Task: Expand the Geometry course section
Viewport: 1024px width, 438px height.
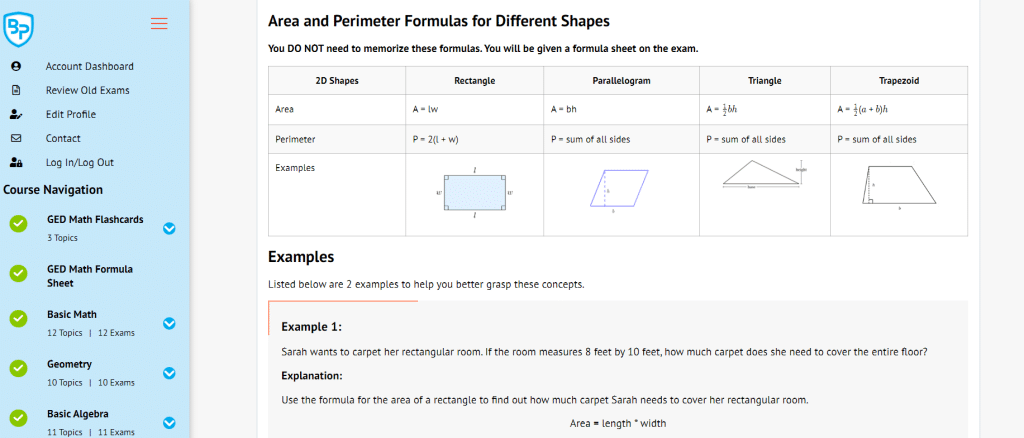Action: click(169, 373)
